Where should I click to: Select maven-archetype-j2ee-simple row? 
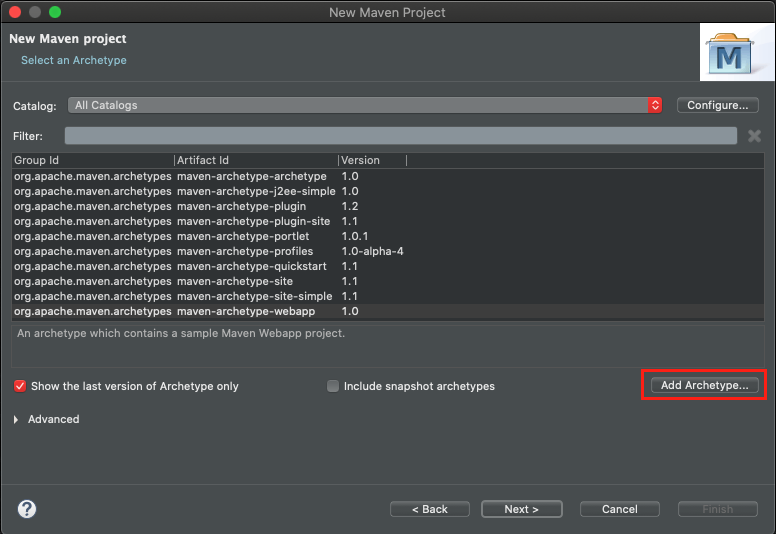388,191
